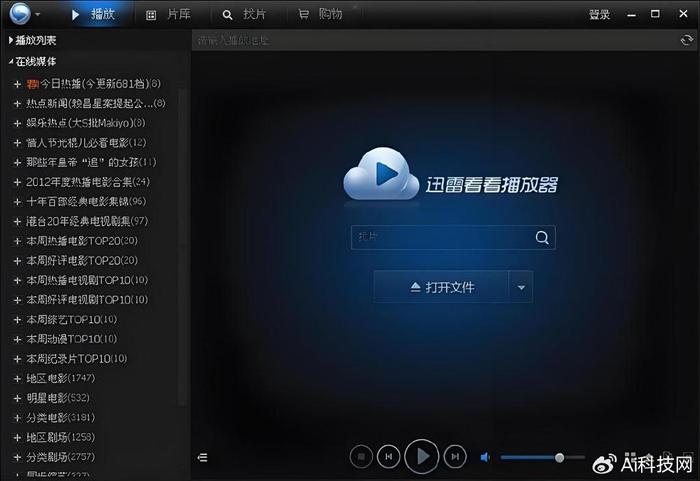Expand 2012年度热播电影合集 item

[17, 182]
